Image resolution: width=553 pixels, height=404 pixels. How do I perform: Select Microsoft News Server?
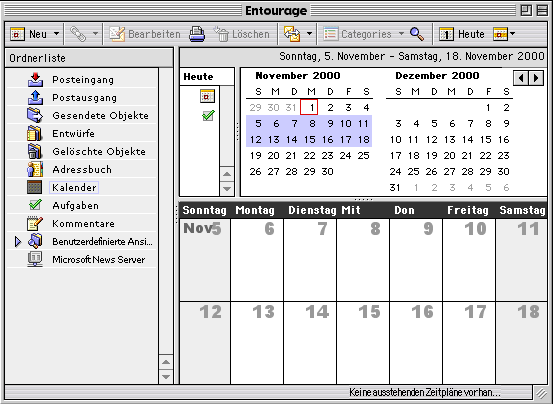tap(98, 259)
